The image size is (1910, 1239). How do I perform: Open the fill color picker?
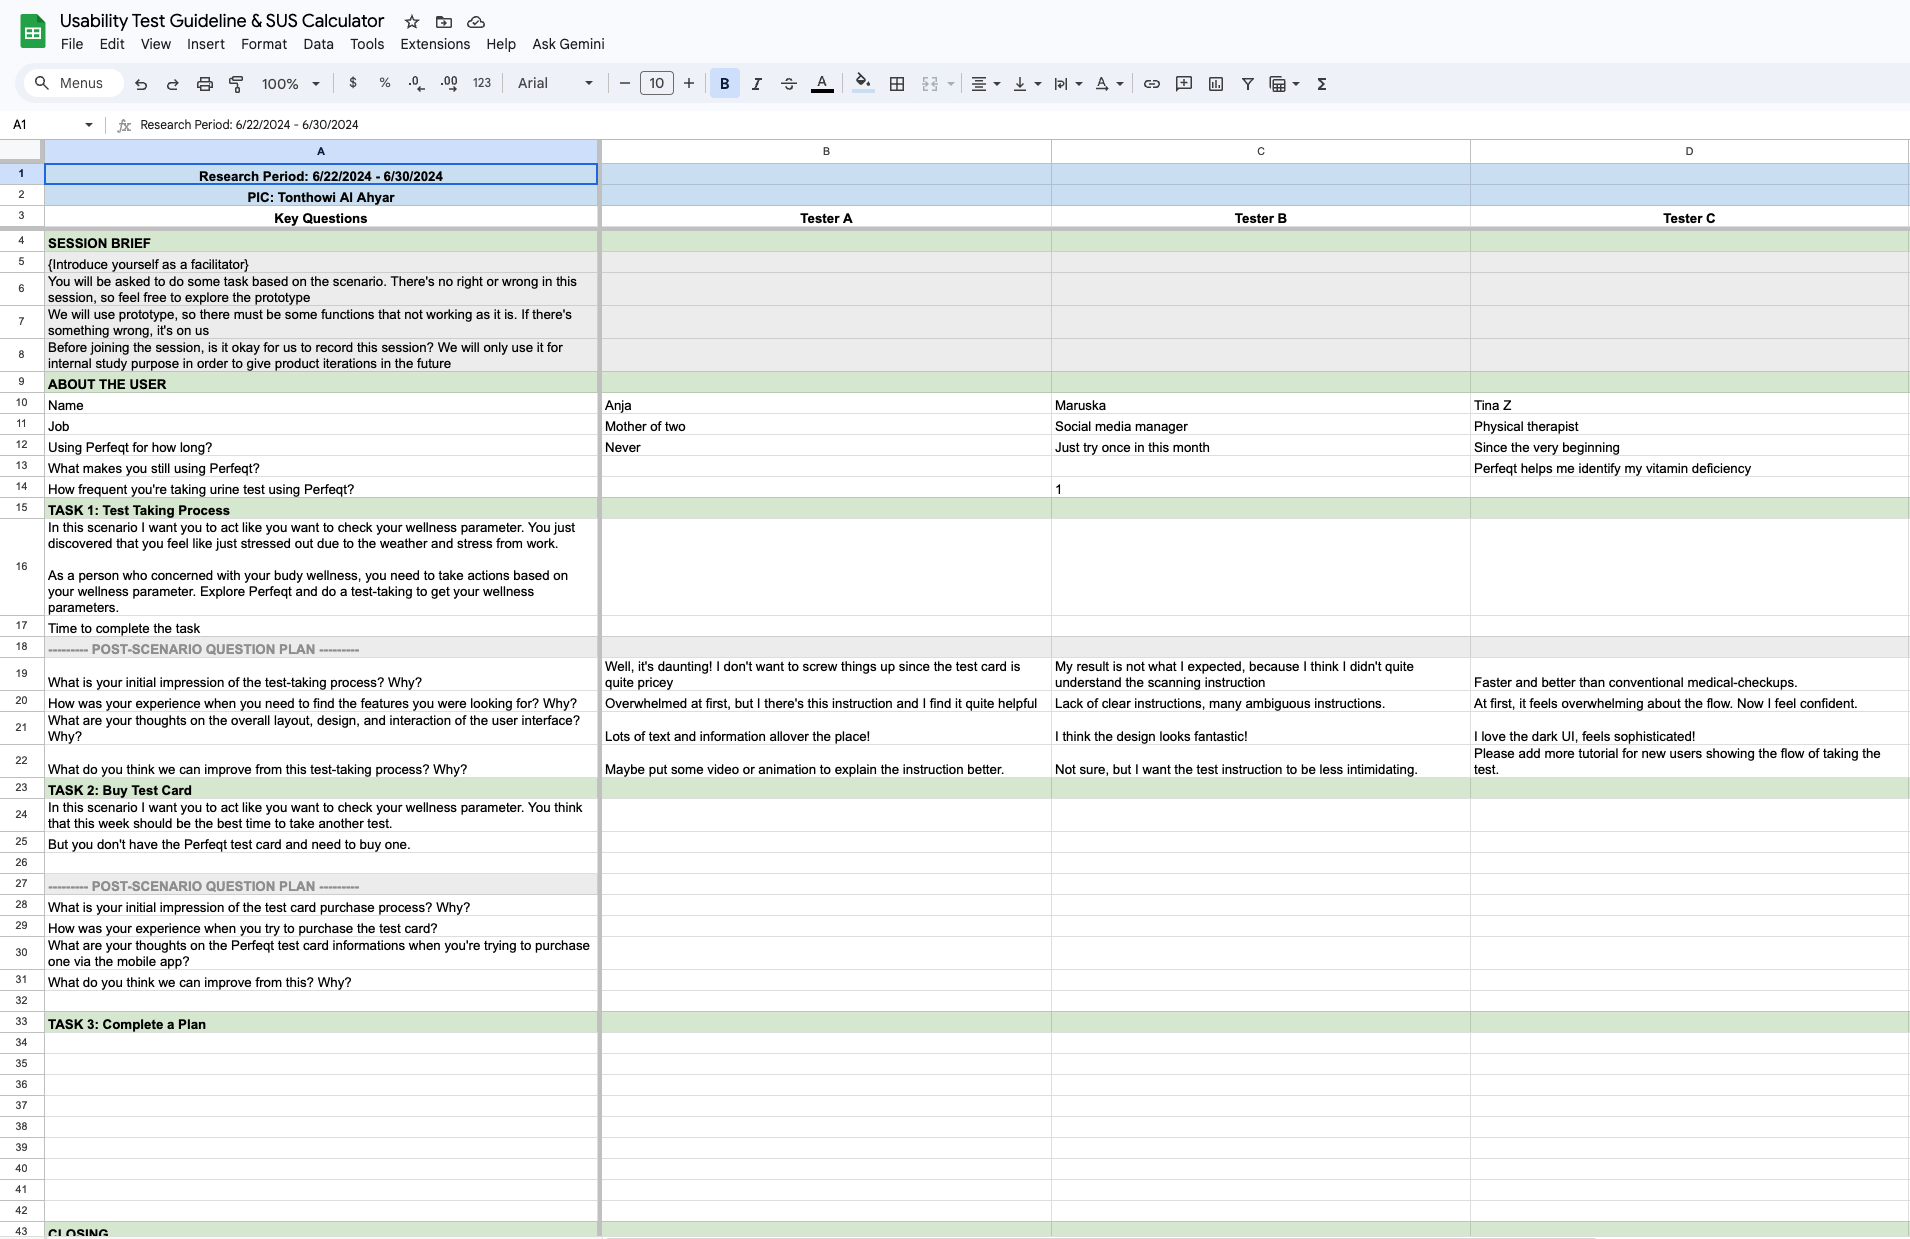(863, 84)
